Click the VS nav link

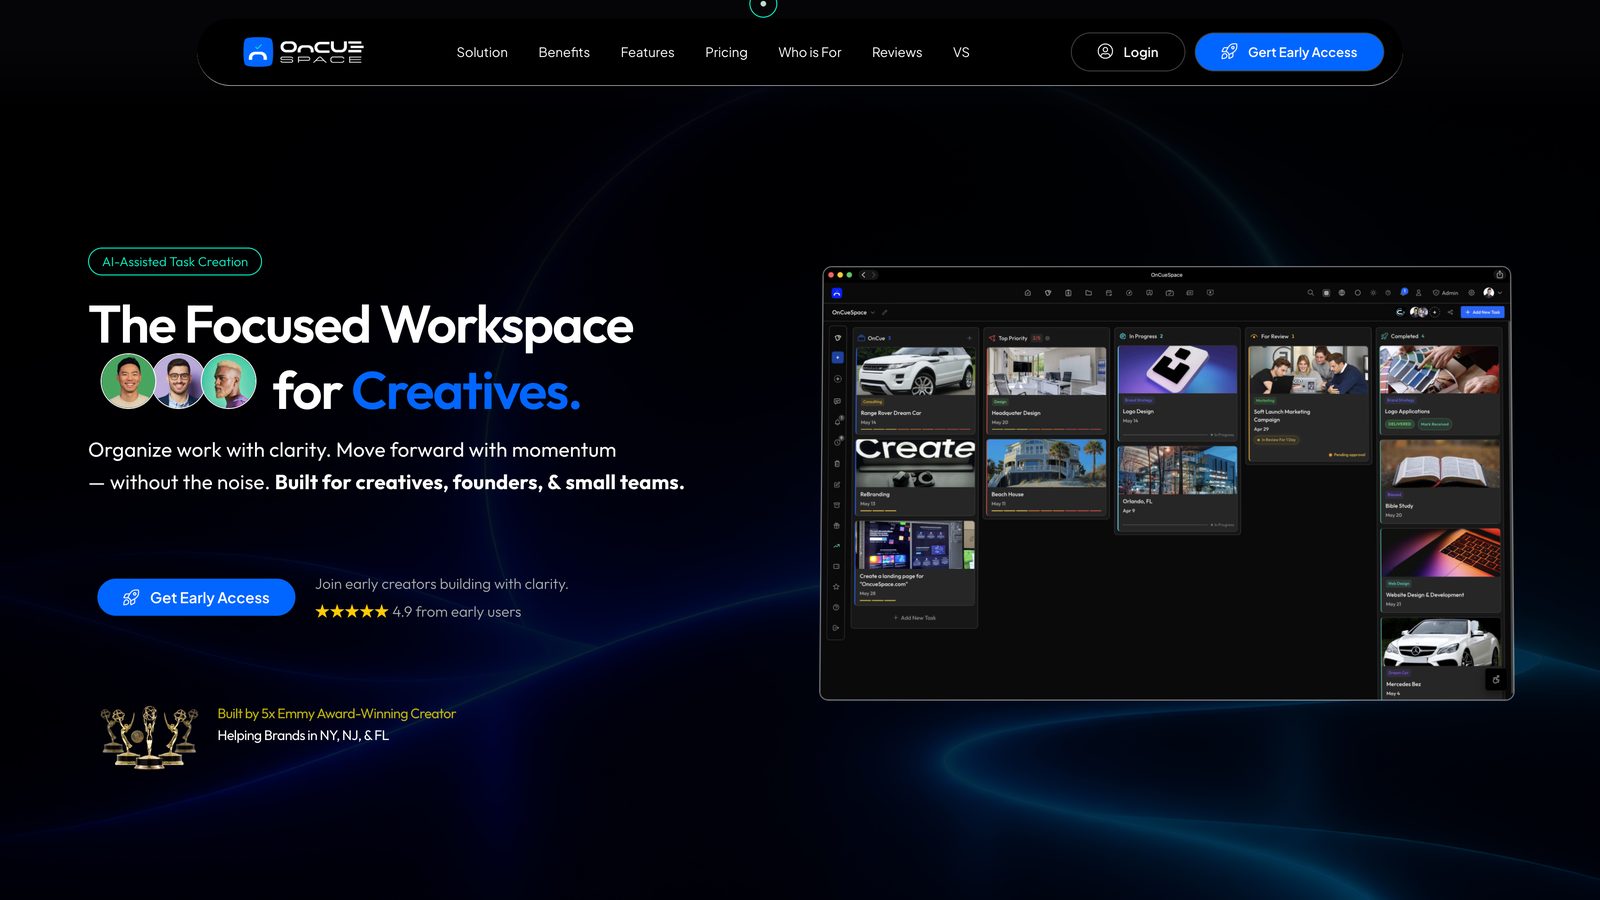click(961, 52)
